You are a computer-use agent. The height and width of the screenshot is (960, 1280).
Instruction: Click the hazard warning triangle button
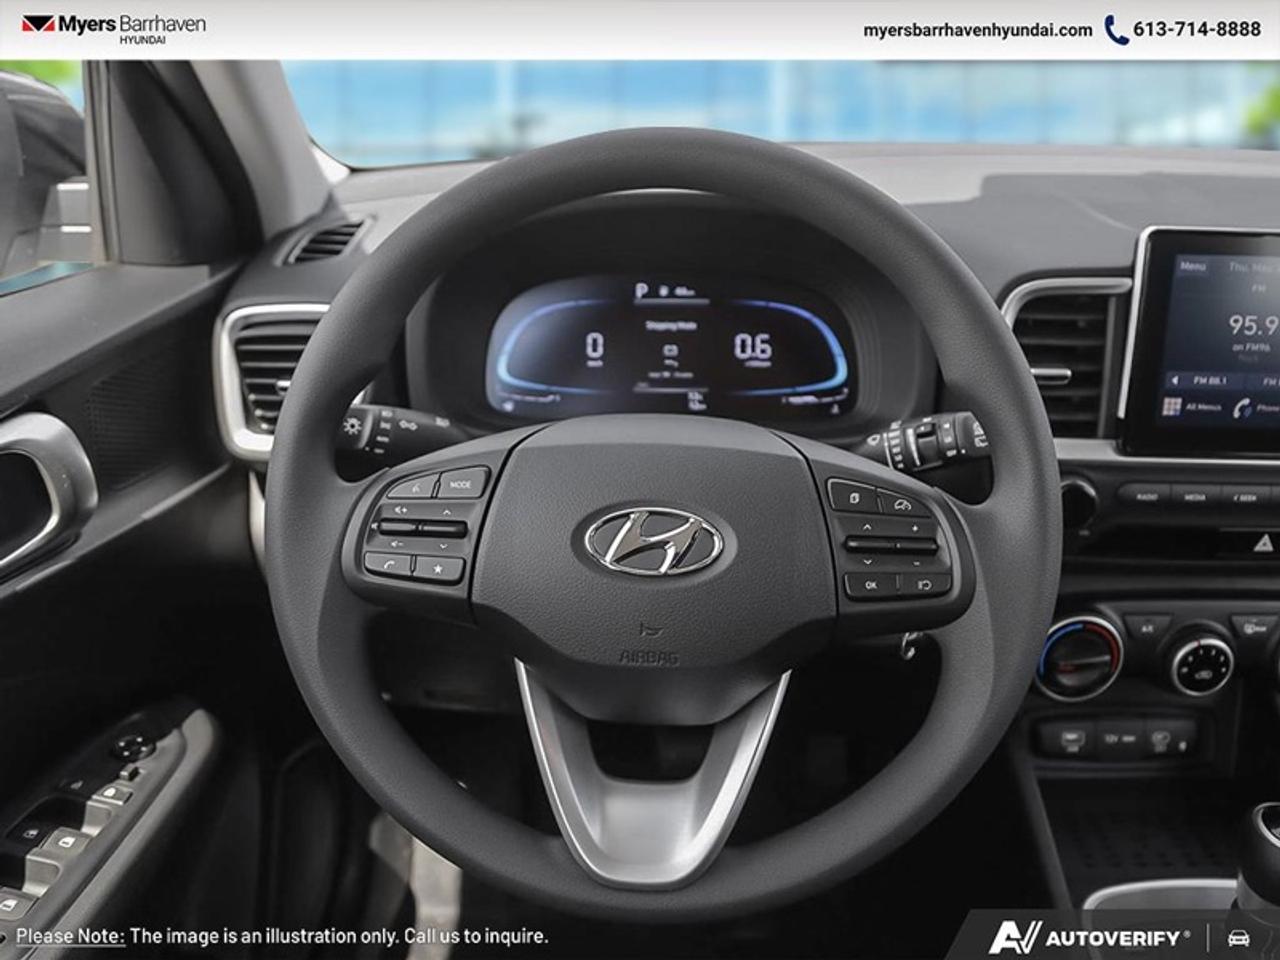pos(1263,543)
